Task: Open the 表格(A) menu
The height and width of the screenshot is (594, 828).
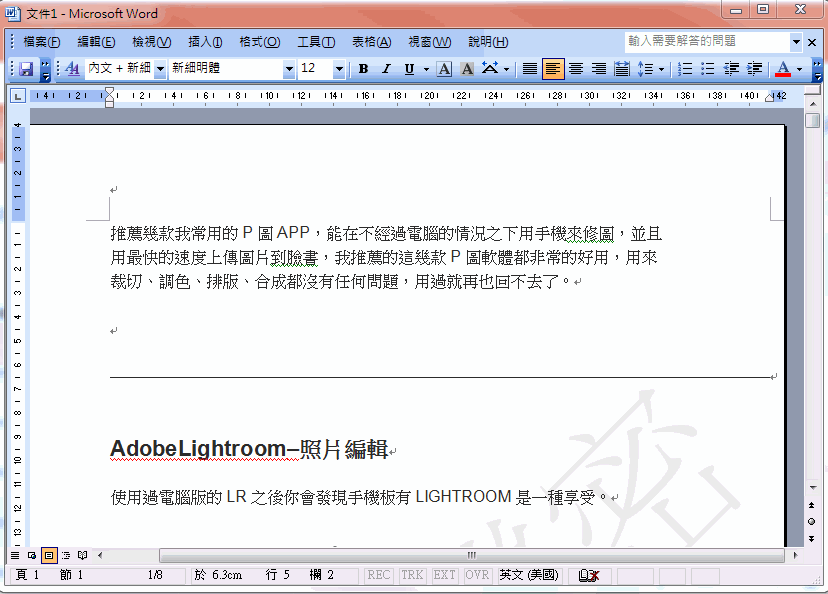Action: pyautogui.click(x=372, y=42)
